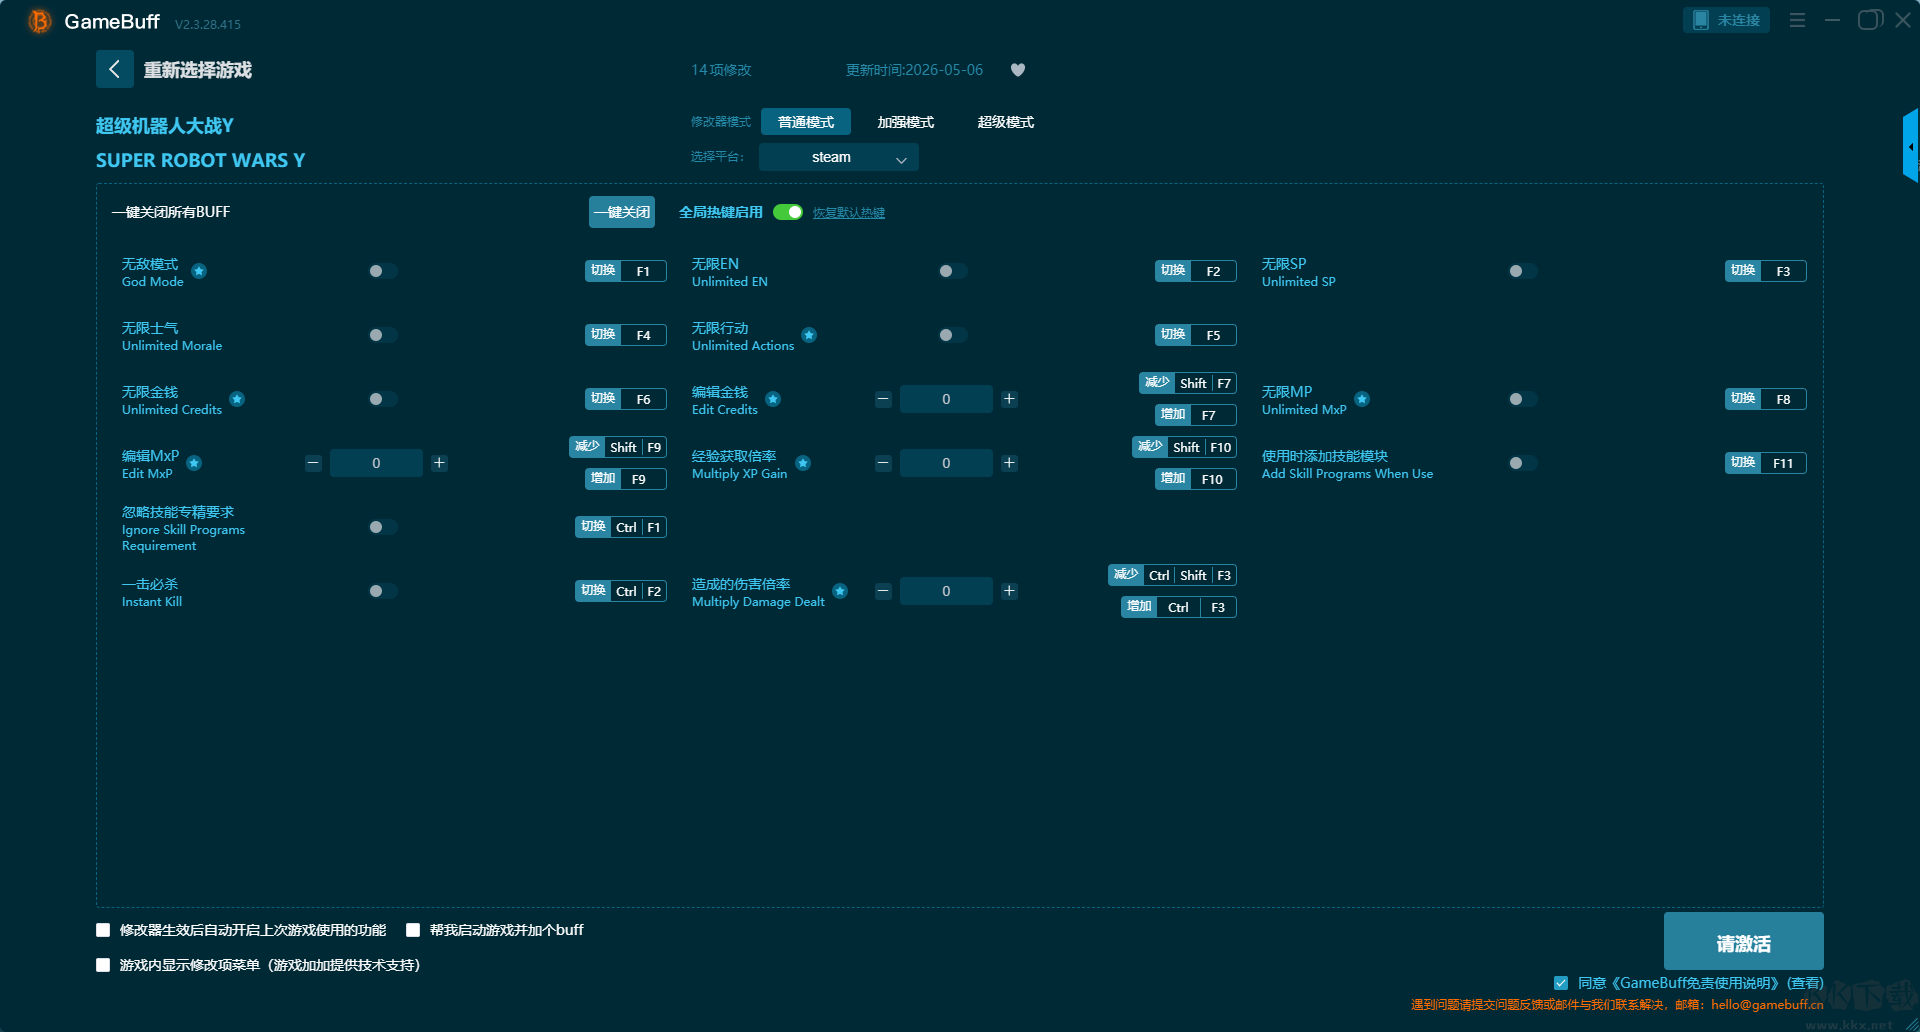Click the star badge next to God Mode
Viewport: 1920px width, 1032px height.
199,271
